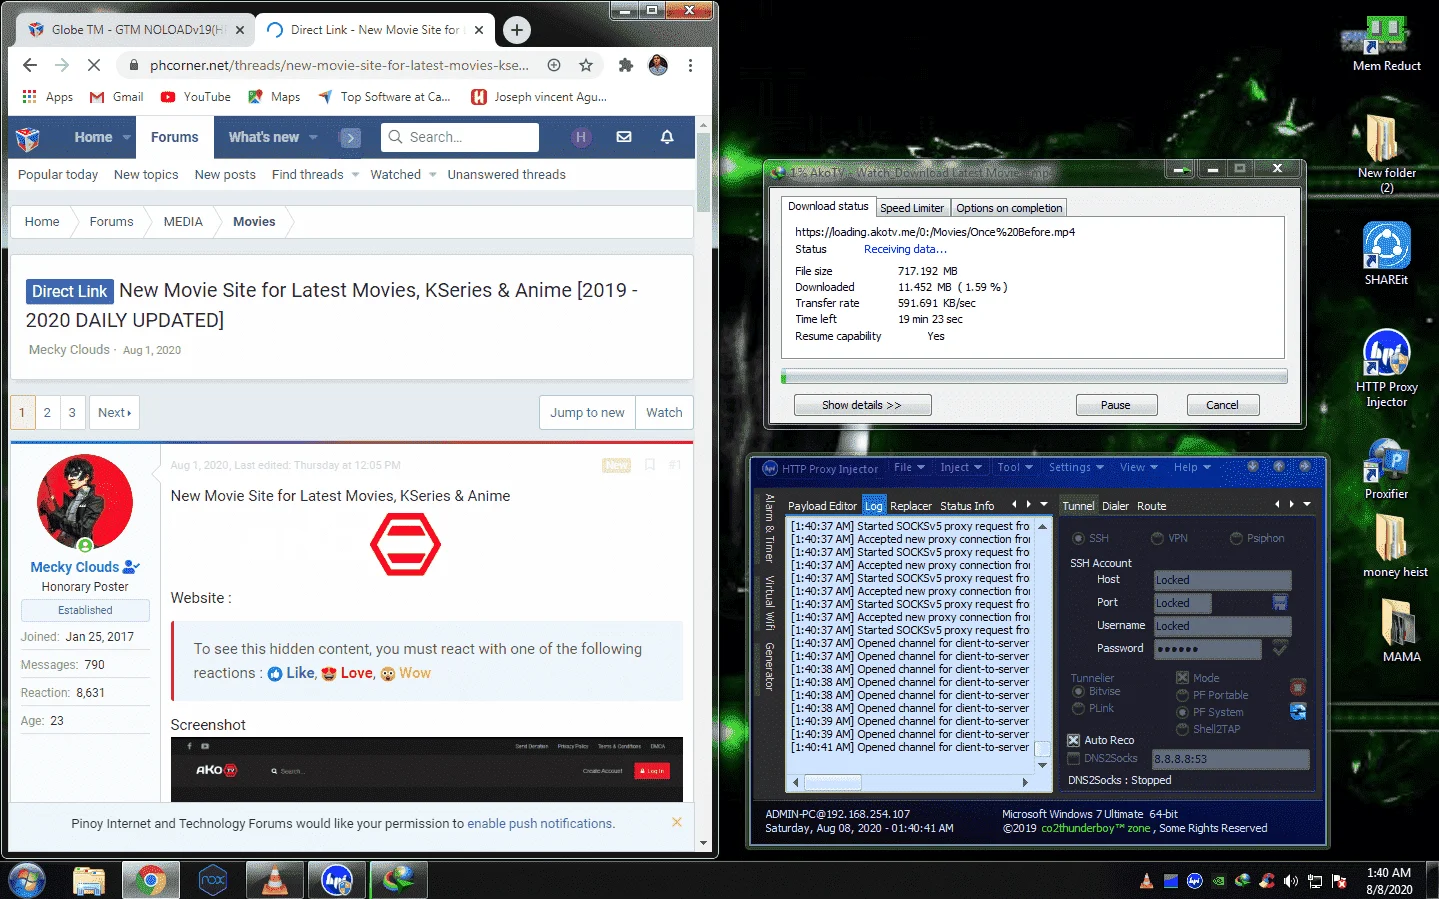The width and height of the screenshot is (1439, 899).
Task: Click the red stop icon in HTTP Proxy Injector
Action: click(1298, 687)
